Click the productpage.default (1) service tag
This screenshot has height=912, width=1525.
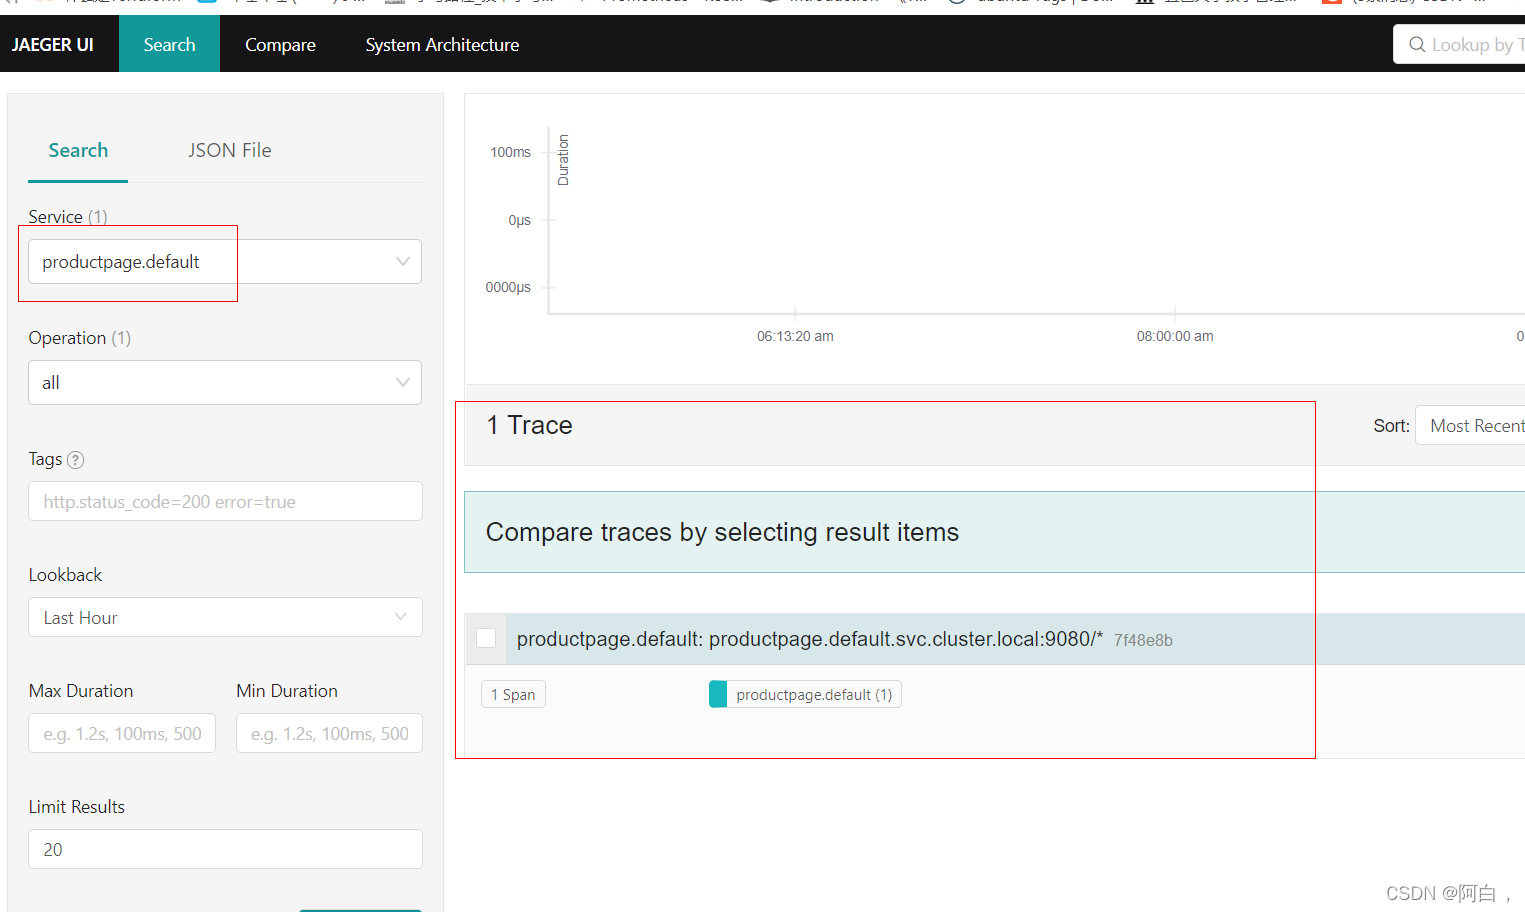pyautogui.click(x=805, y=695)
